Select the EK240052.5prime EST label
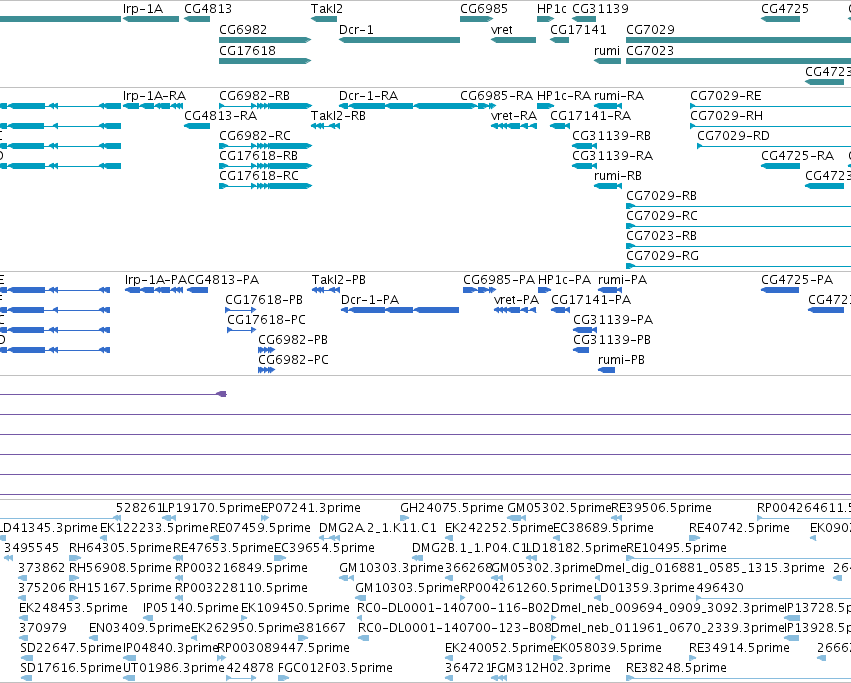Viewport: 851px width, 683px height. (x=498, y=648)
